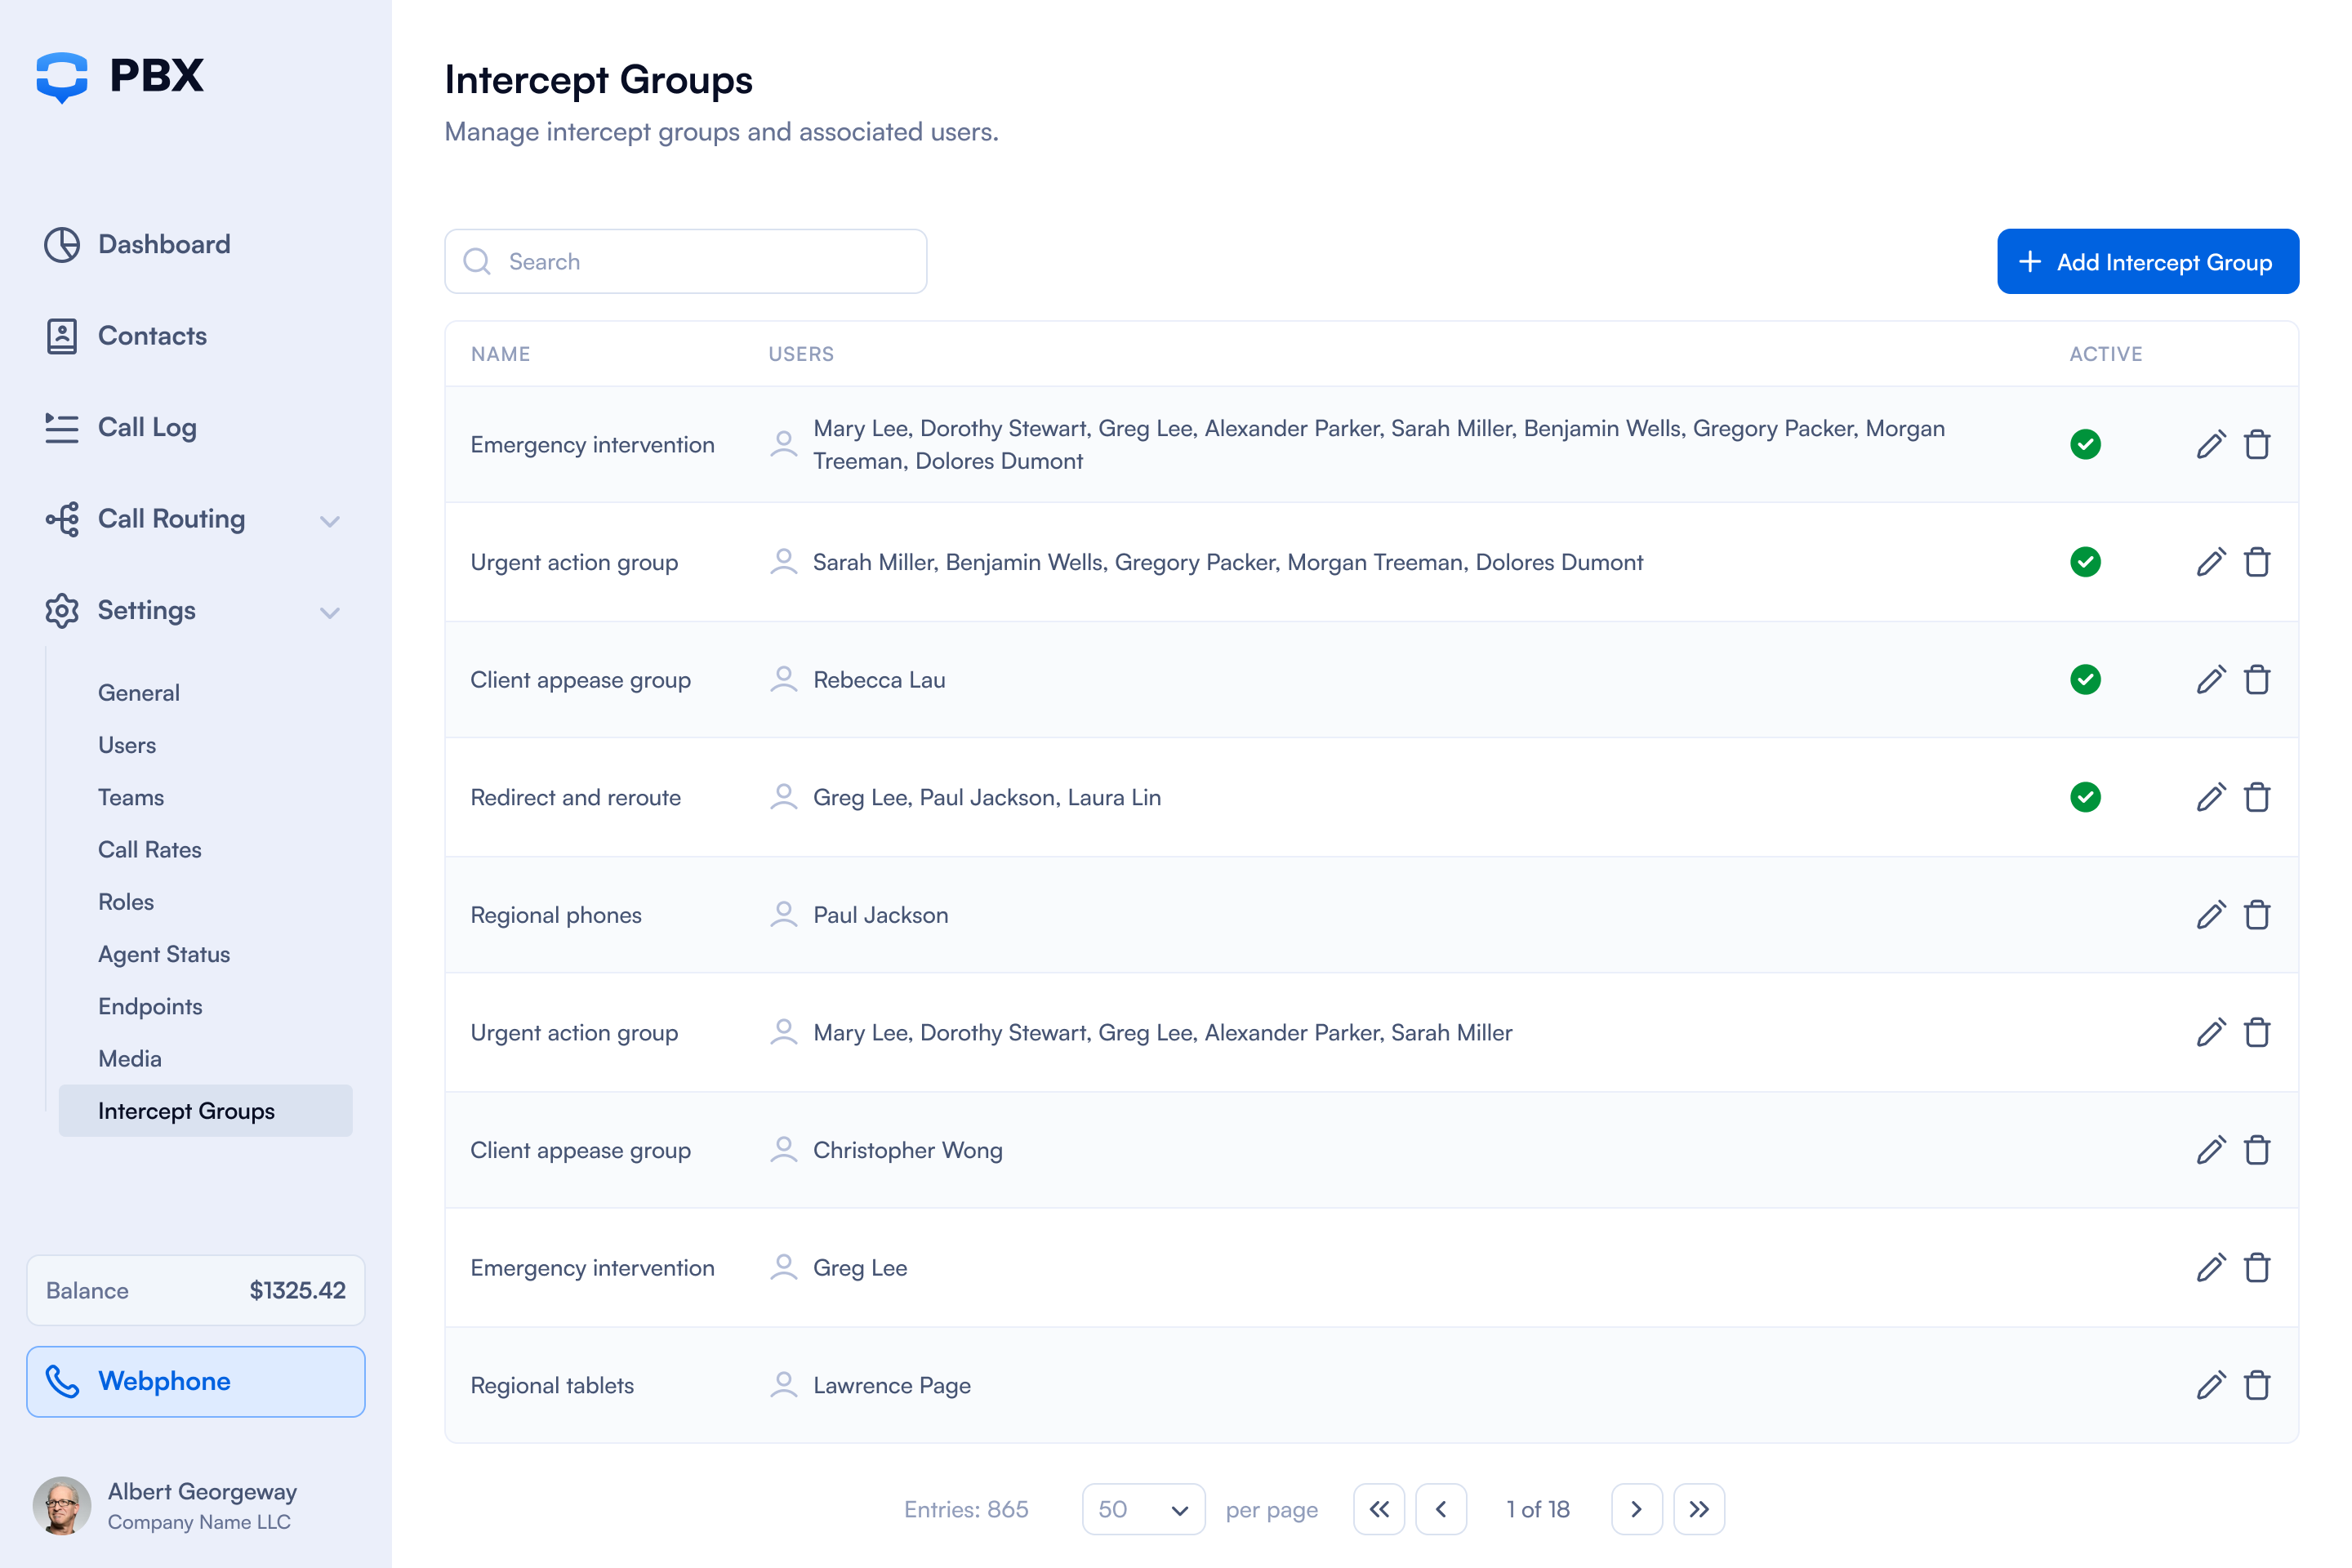
Task: Go to the next page of entries
Action: pyautogui.click(x=1636, y=1509)
